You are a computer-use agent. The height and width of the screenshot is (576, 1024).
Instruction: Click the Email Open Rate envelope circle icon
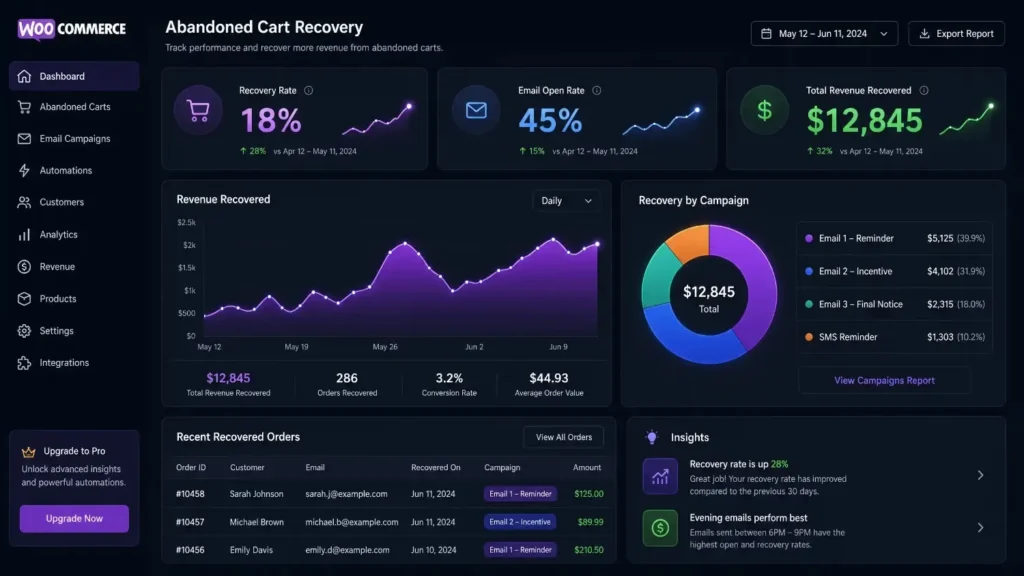476,110
